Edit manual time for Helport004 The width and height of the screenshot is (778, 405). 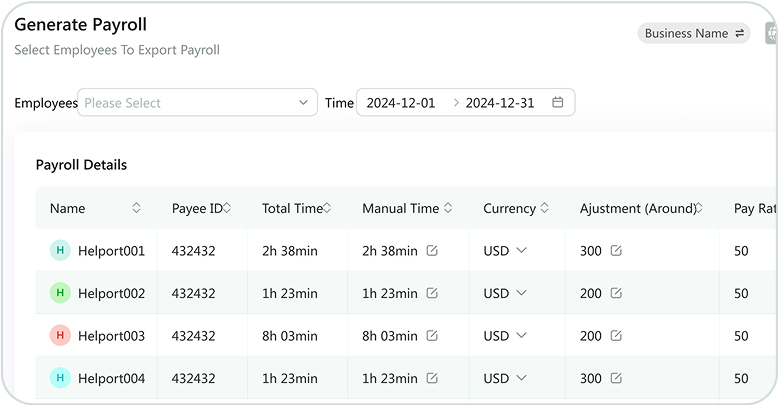pyautogui.click(x=432, y=379)
